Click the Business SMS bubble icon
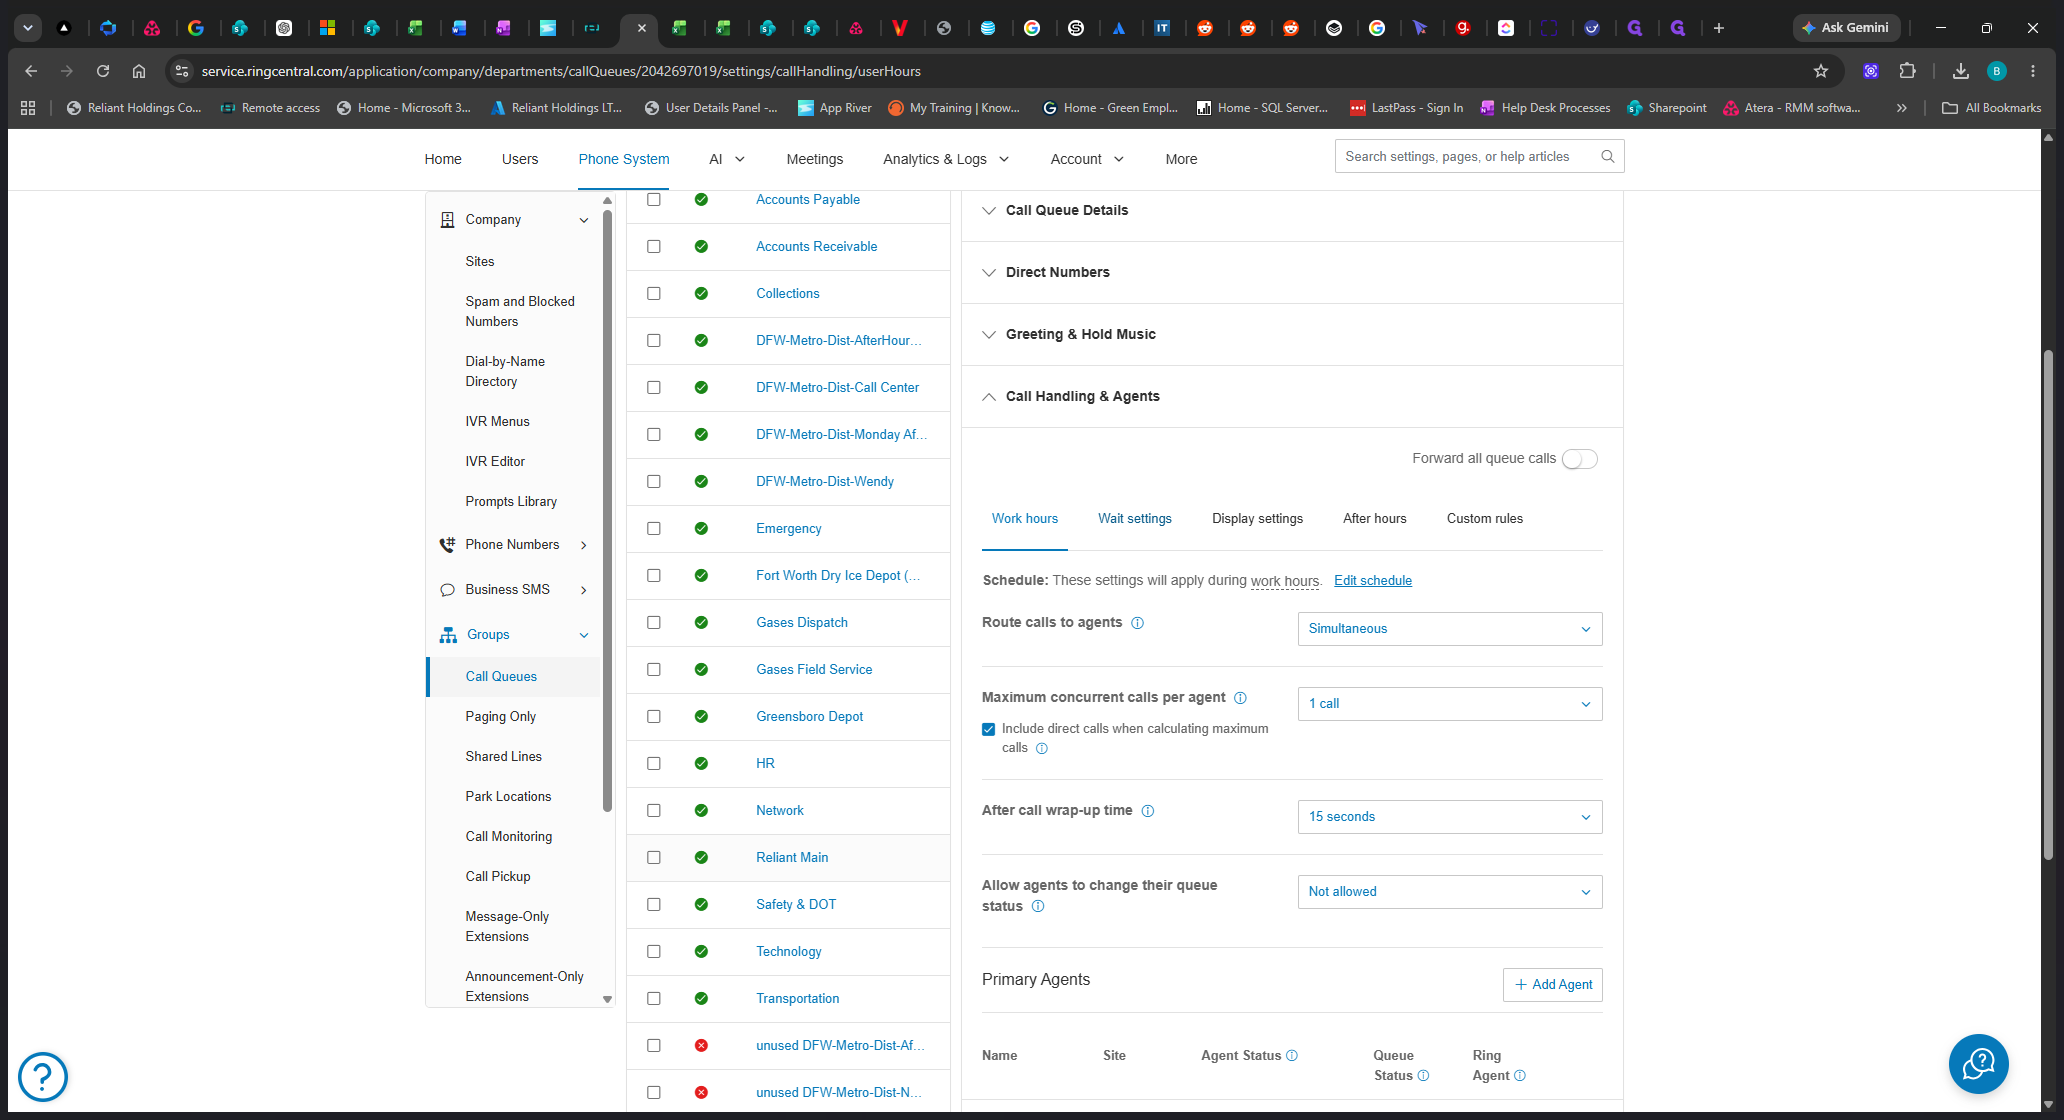The height and width of the screenshot is (1120, 2064). pos(447,590)
